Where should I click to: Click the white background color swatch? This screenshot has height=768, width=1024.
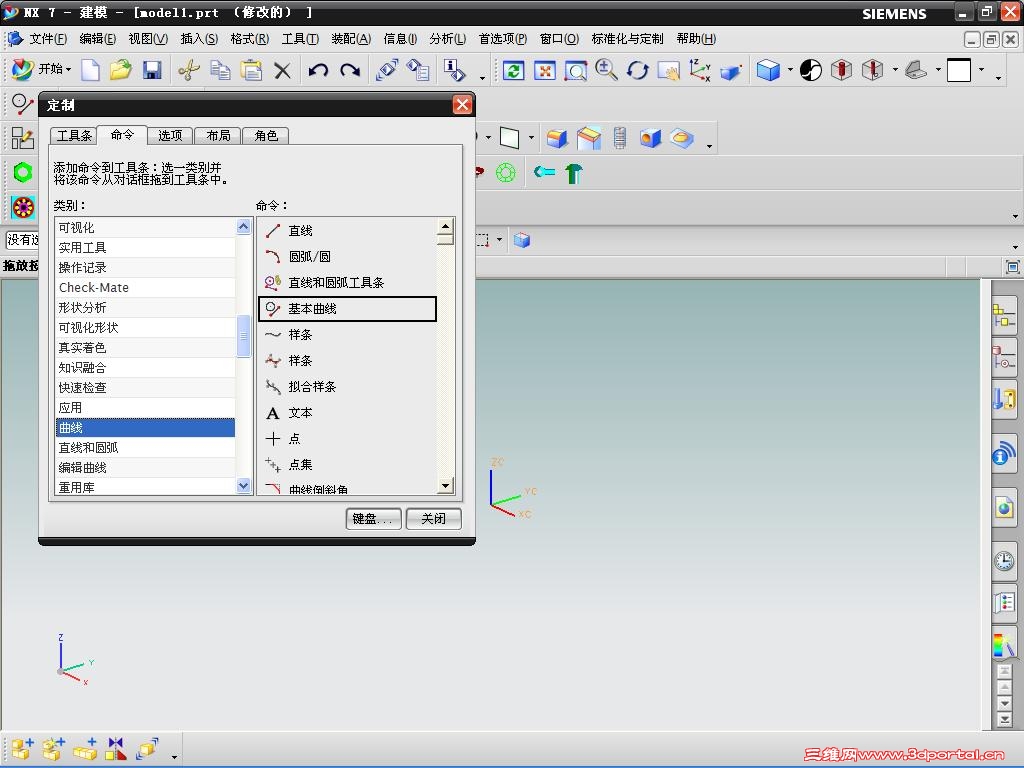(x=959, y=70)
